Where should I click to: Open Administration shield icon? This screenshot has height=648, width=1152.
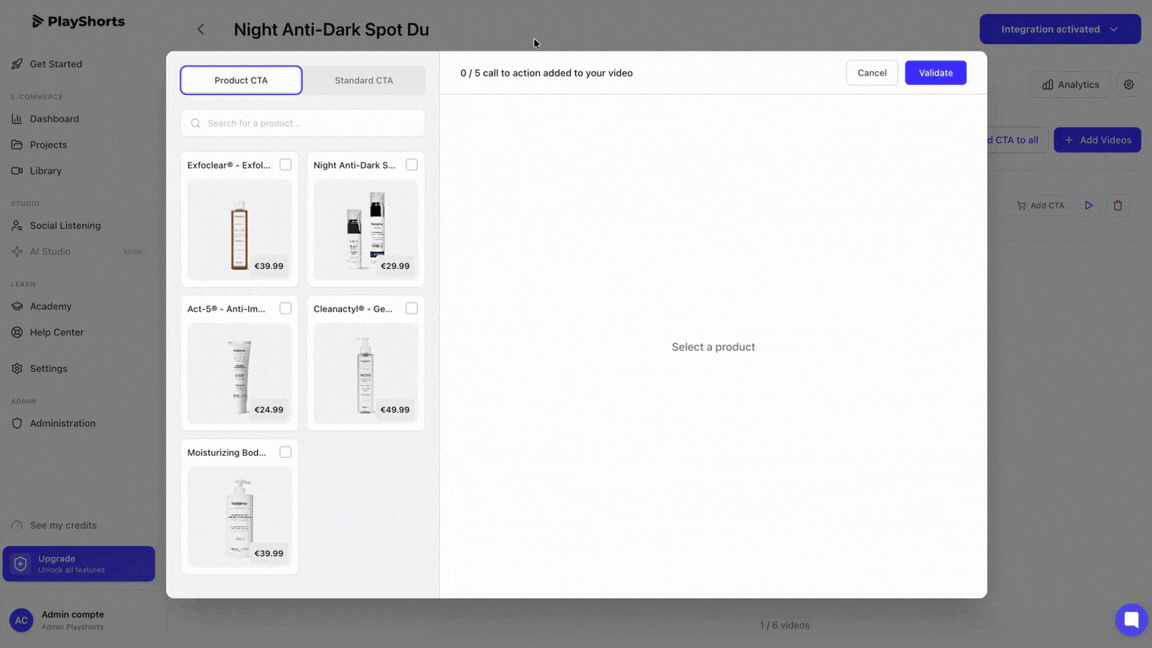pos(17,423)
